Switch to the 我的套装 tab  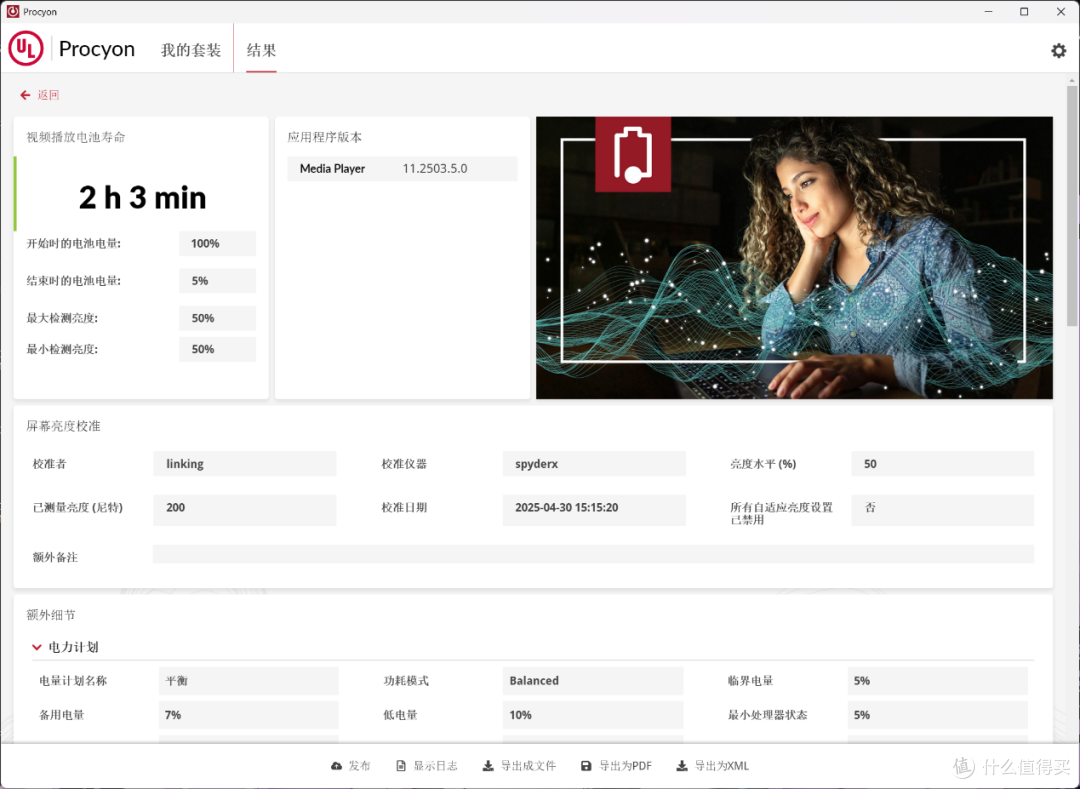coord(190,49)
